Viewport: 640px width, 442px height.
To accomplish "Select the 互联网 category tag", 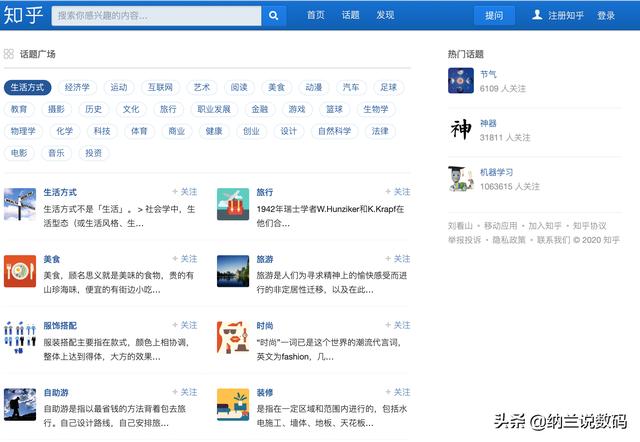I will (x=160, y=87).
